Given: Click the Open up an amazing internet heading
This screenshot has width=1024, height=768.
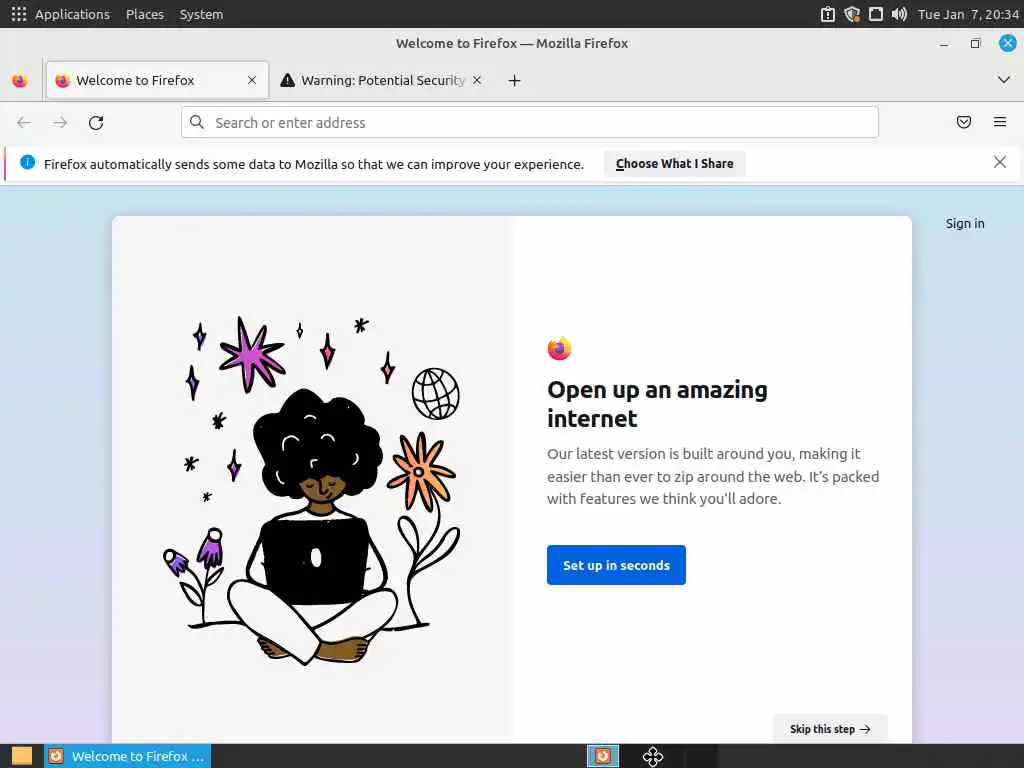Looking at the screenshot, I should [657, 404].
